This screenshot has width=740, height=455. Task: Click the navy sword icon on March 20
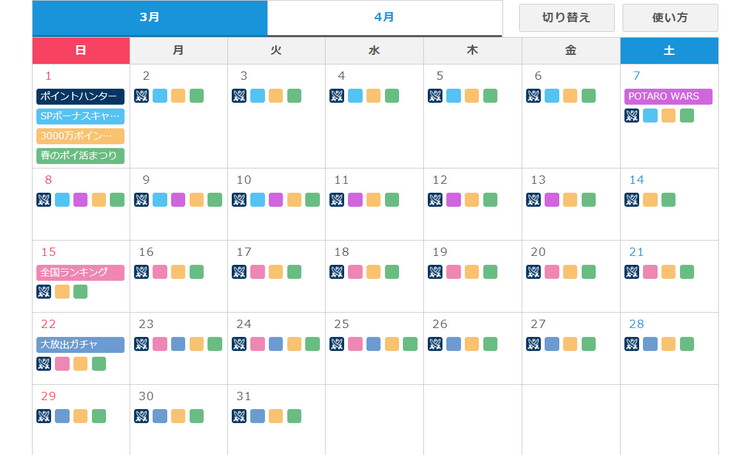click(x=533, y=272)
